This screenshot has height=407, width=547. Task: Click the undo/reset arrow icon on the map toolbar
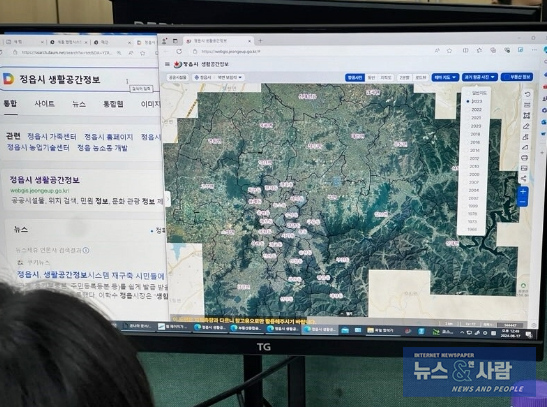coord(527,95)
